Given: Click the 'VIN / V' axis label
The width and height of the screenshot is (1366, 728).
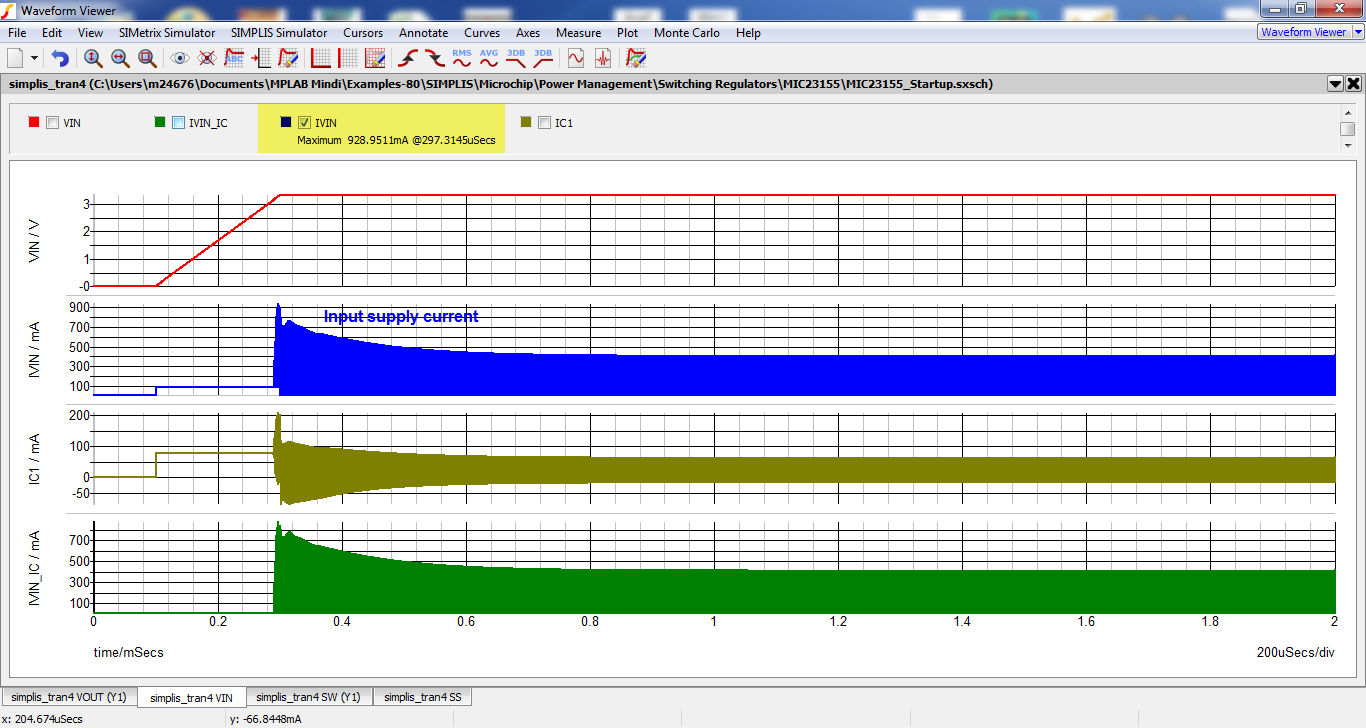Looking at the screenshot, I should pos(34,241).
